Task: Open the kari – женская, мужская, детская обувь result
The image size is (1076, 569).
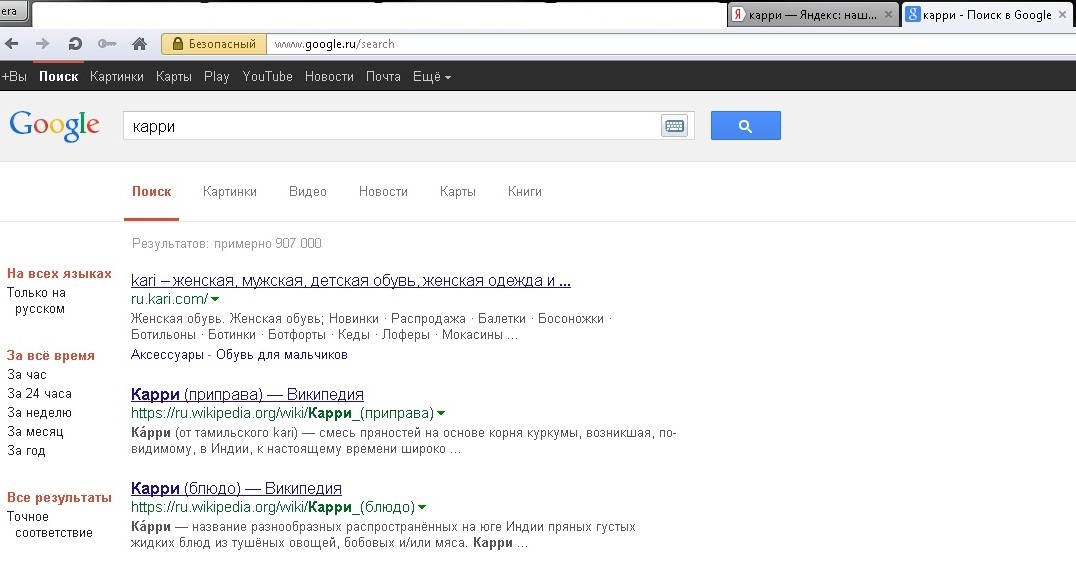Action: [x=351, y=280]
